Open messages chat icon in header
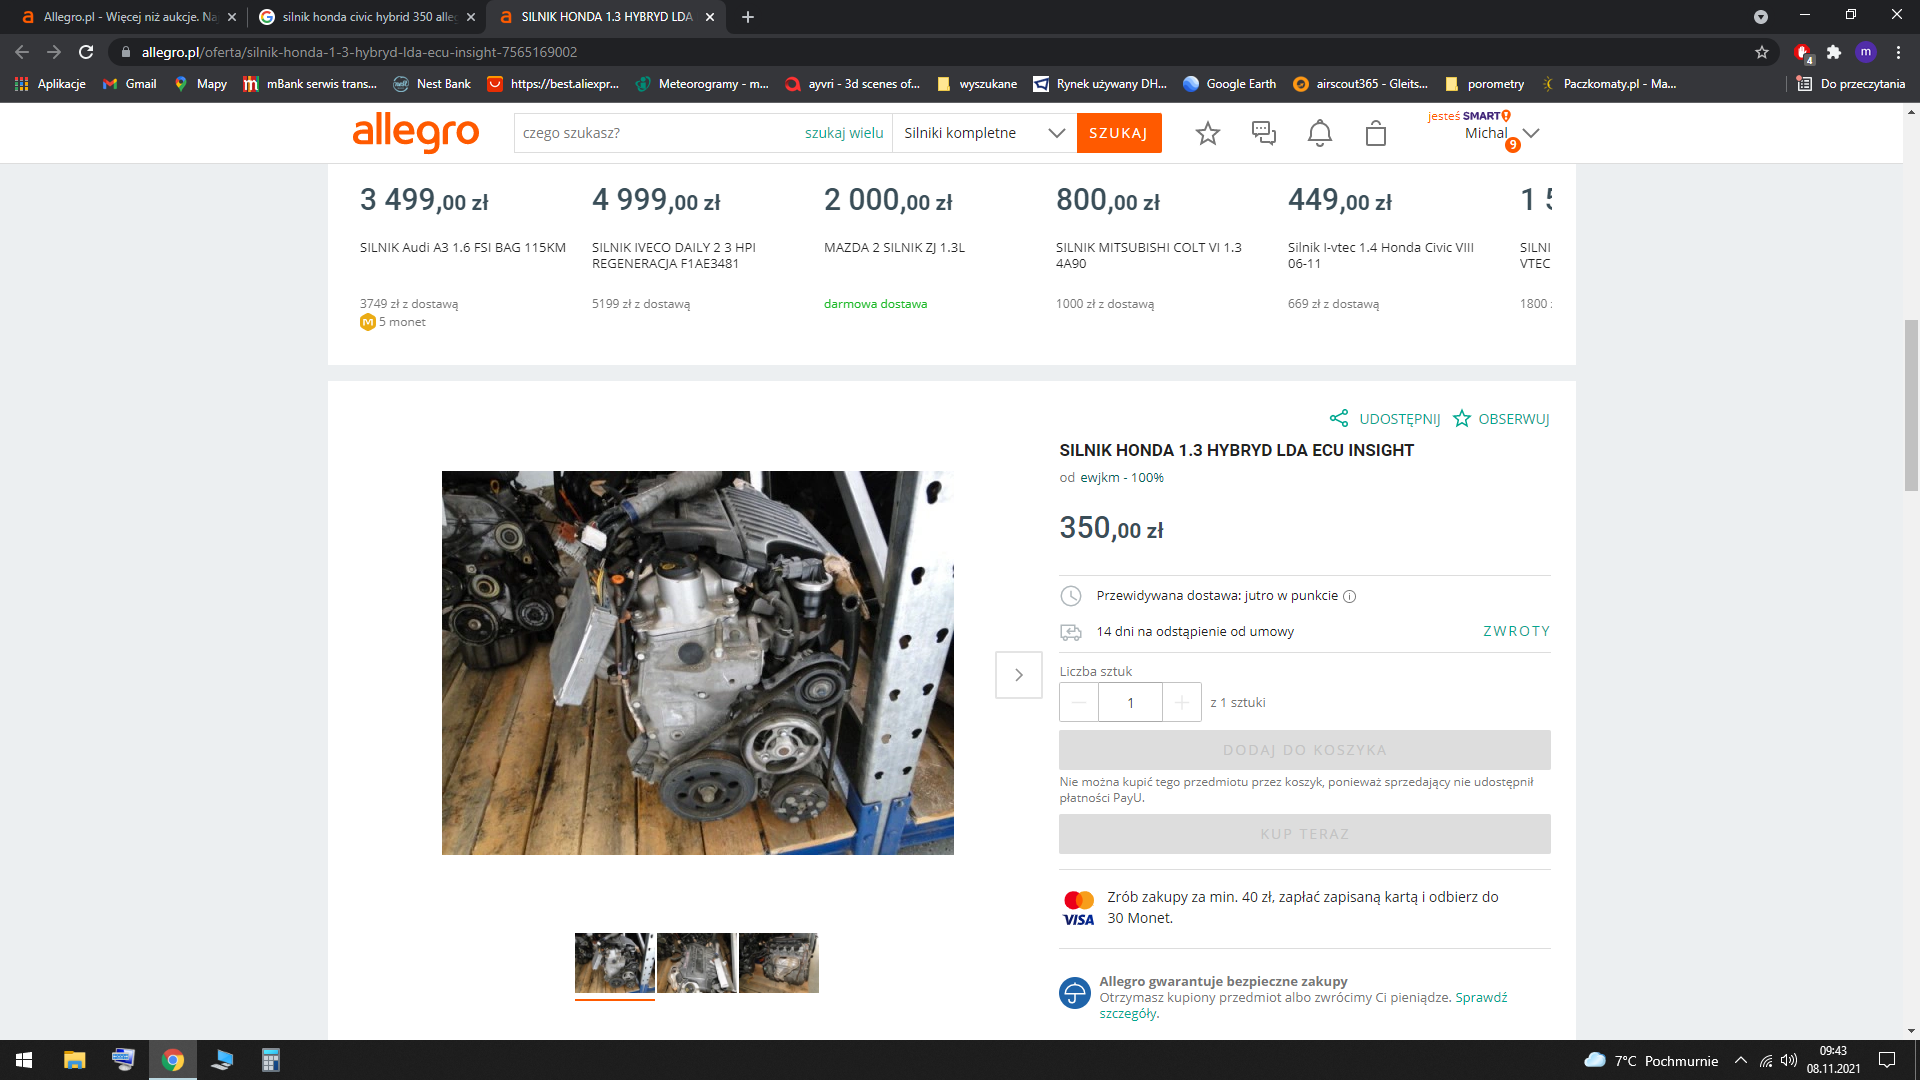 pyautogui.click(x=1263, y=133)
